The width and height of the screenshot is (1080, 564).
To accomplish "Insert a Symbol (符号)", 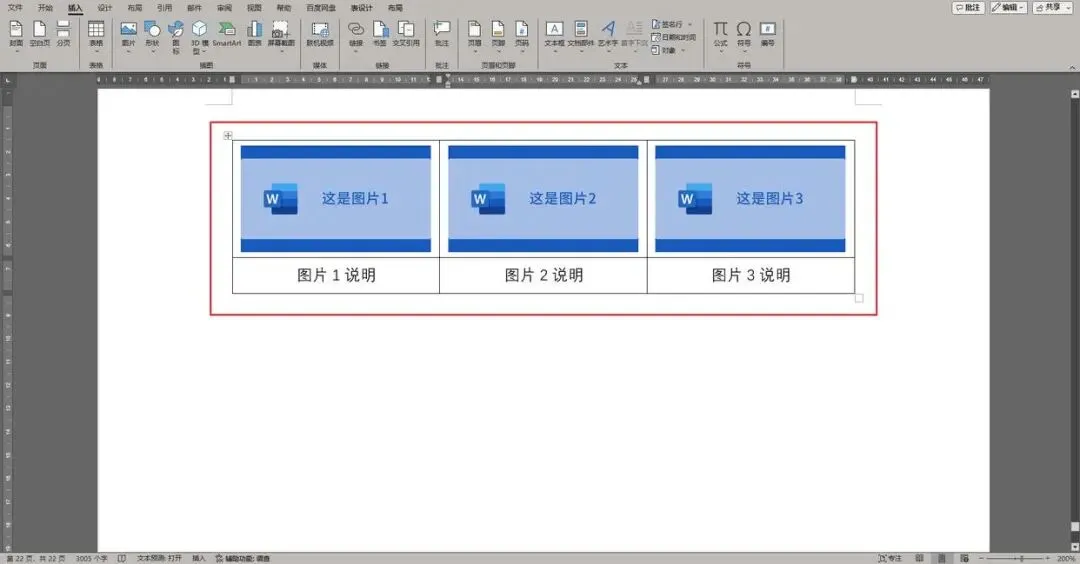I will (x=744, y=34).
